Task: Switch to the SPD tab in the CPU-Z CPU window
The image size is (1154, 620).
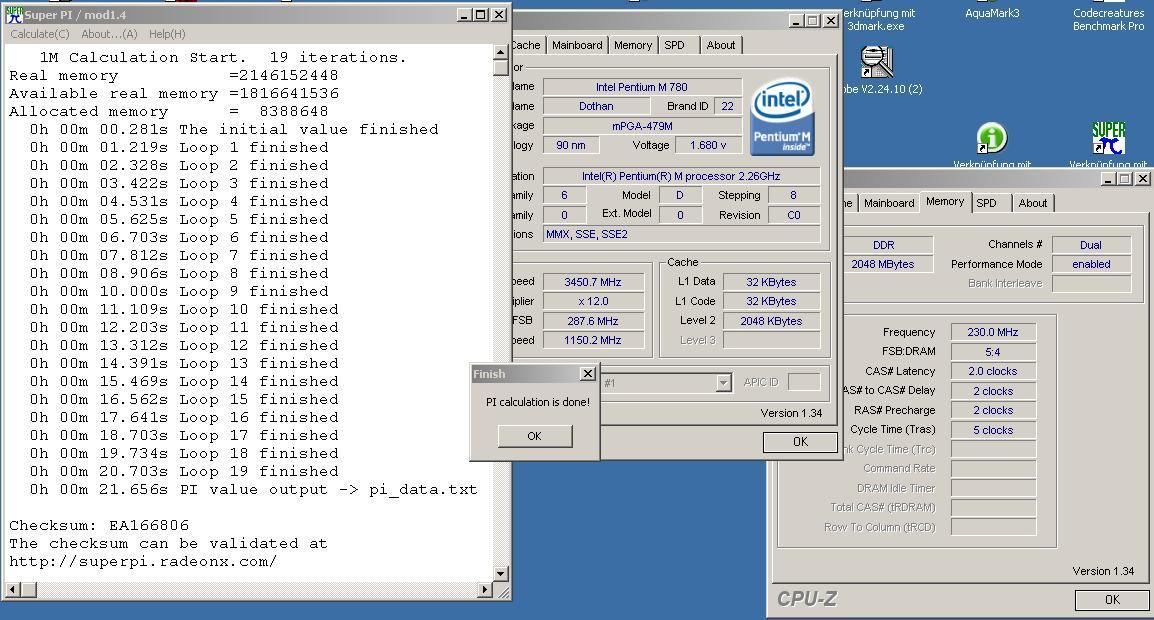Action: click(x=674, y=45)
